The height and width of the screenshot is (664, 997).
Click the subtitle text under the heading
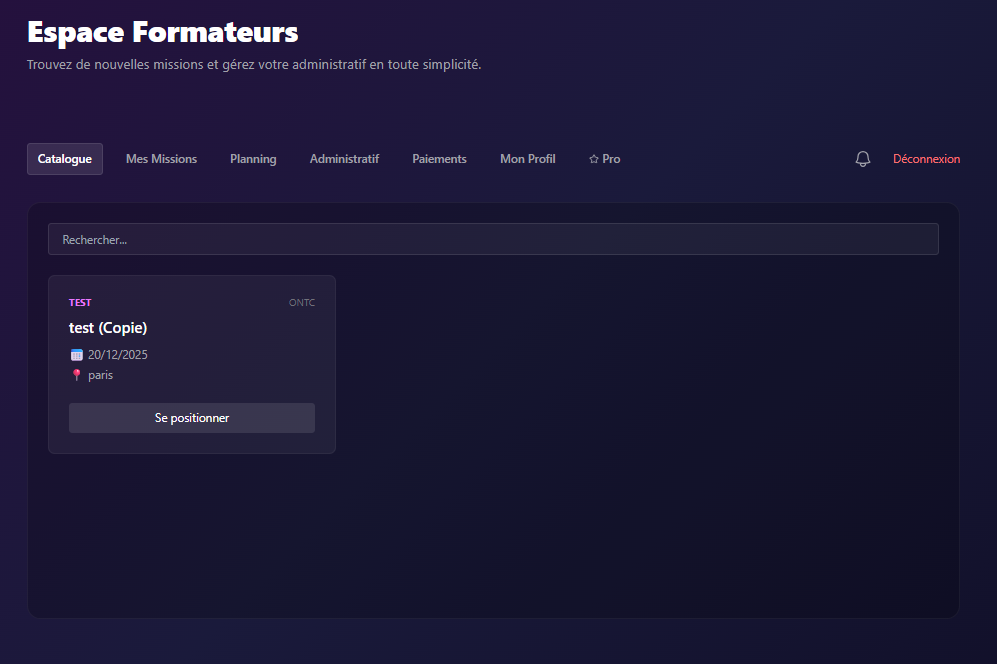click(x=254, y=65)
